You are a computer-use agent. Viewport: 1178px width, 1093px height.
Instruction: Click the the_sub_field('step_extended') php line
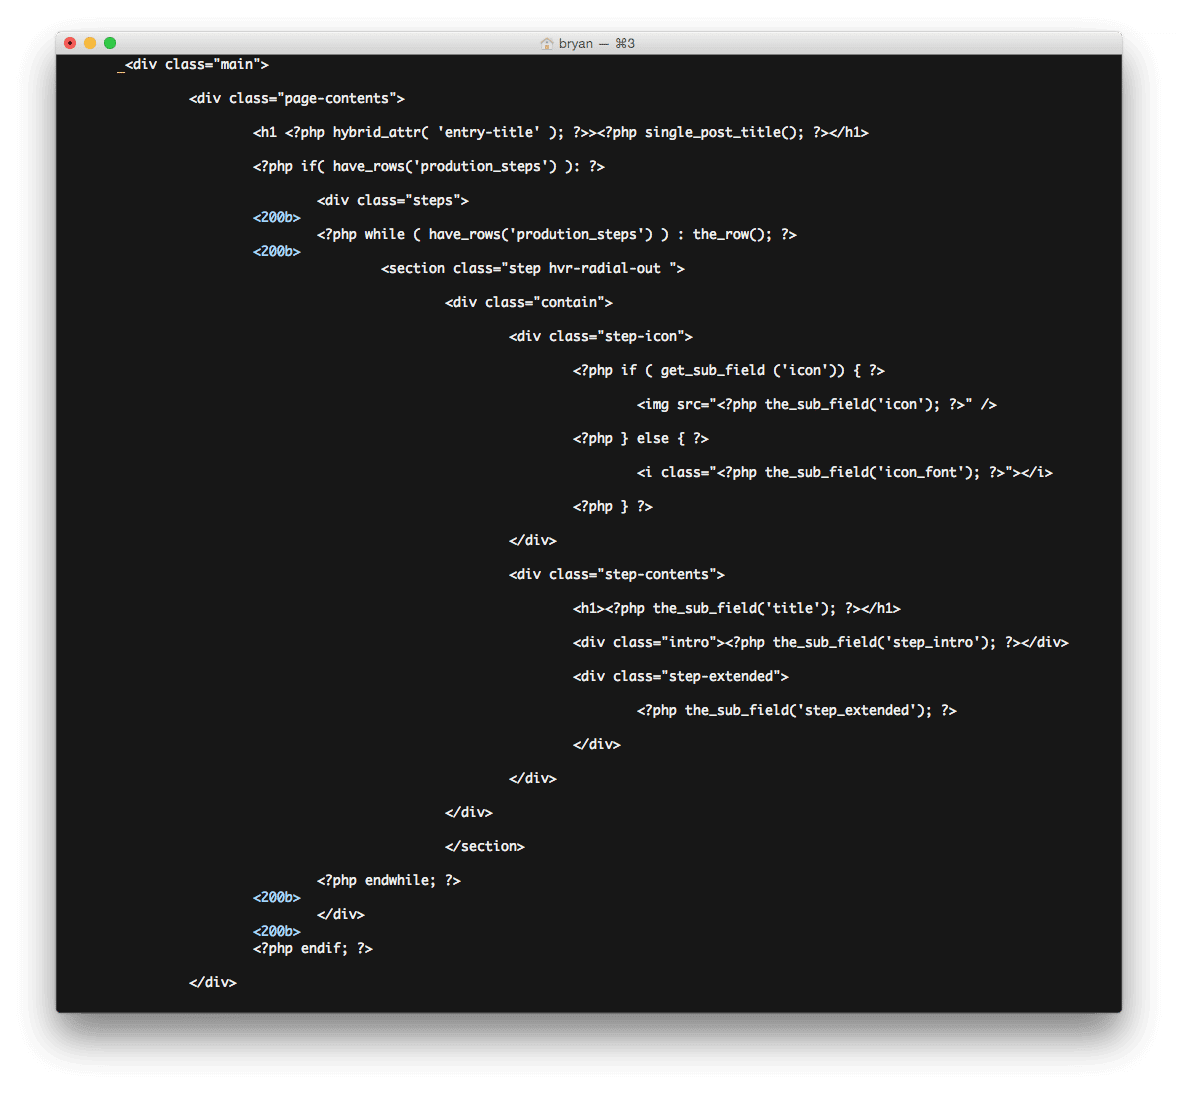(x=796, y=710)
